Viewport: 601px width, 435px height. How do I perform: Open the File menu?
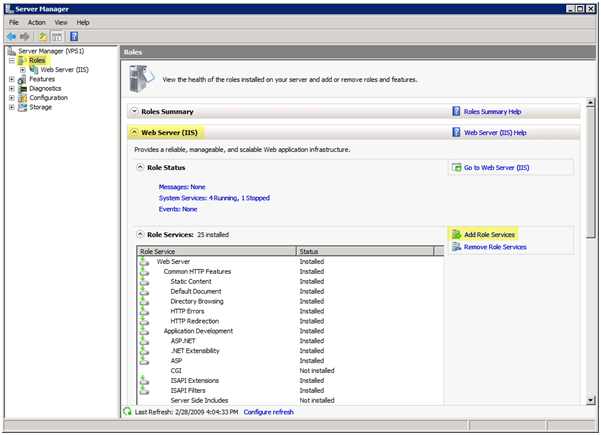[x=14, y=22]
